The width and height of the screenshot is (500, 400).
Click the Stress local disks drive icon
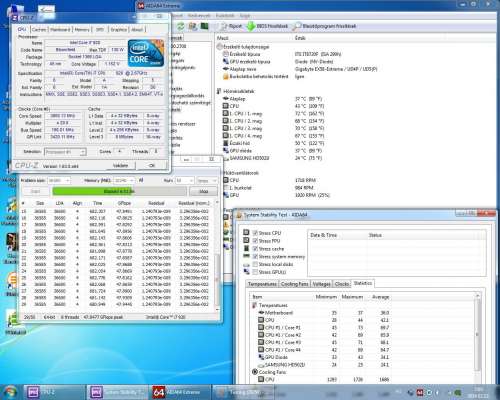pos(246,264)
